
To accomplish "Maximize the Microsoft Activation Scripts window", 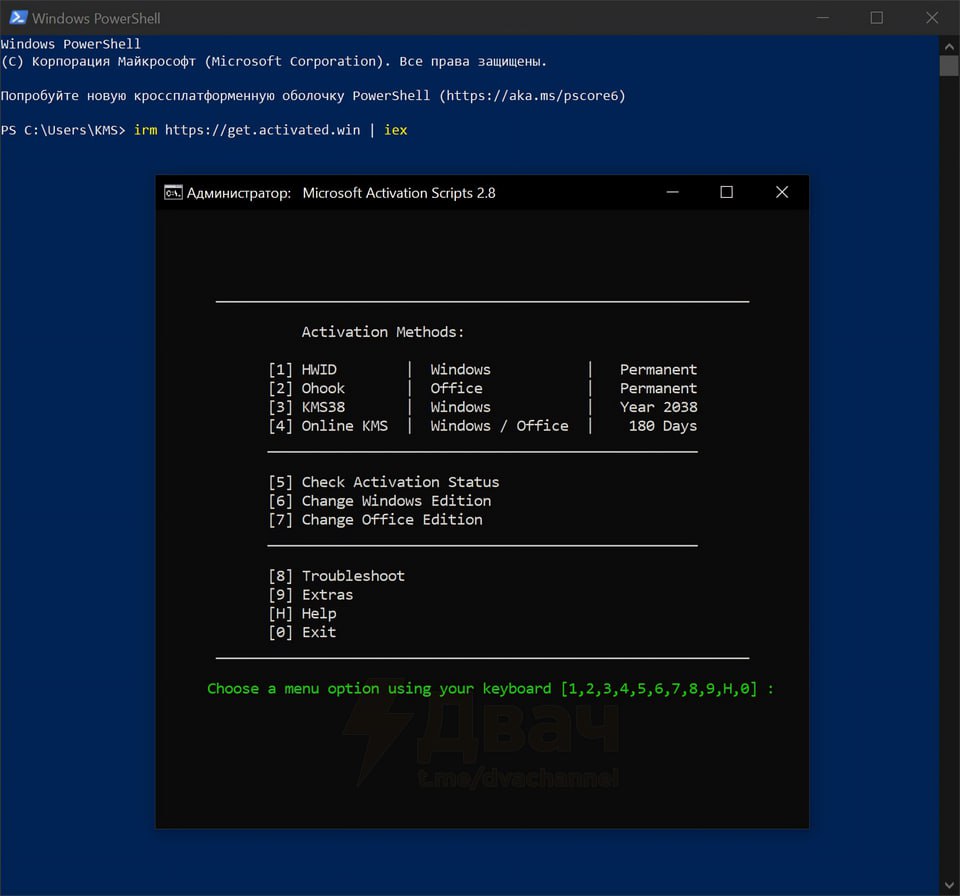I will click(x=727, y=192).
